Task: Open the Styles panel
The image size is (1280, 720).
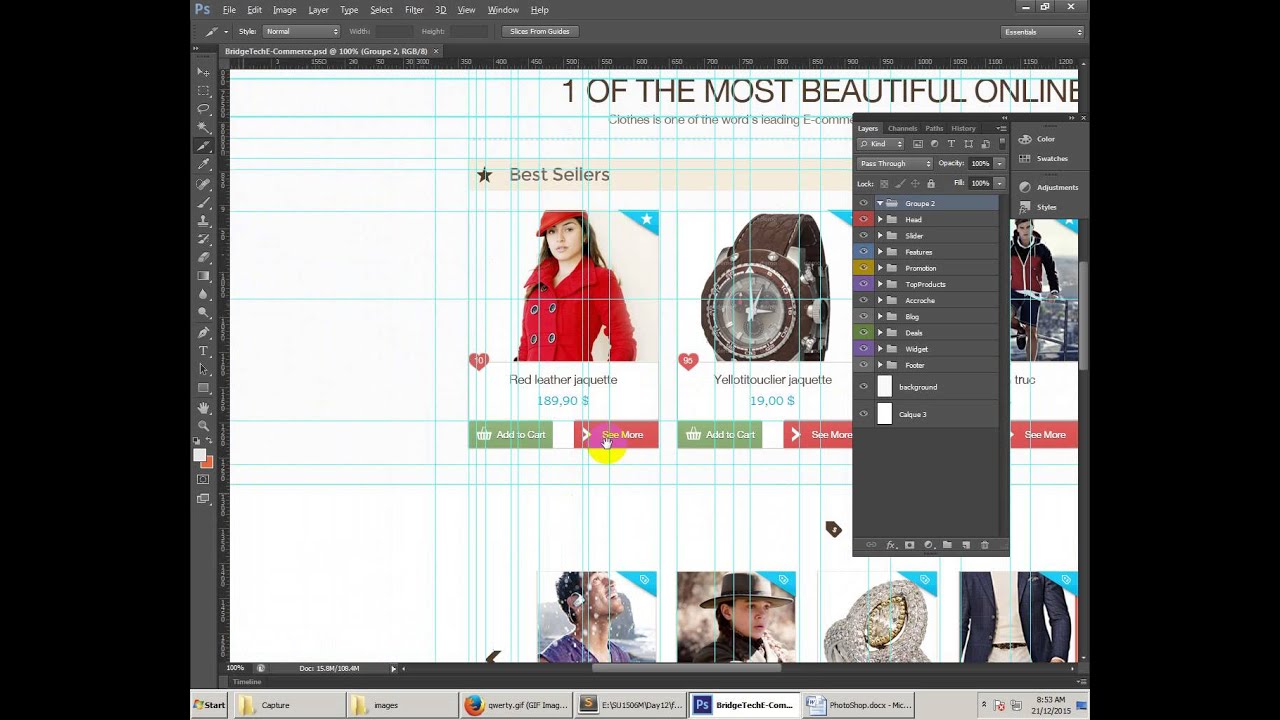Action: pyautogui.click(x=1037, y=207)
